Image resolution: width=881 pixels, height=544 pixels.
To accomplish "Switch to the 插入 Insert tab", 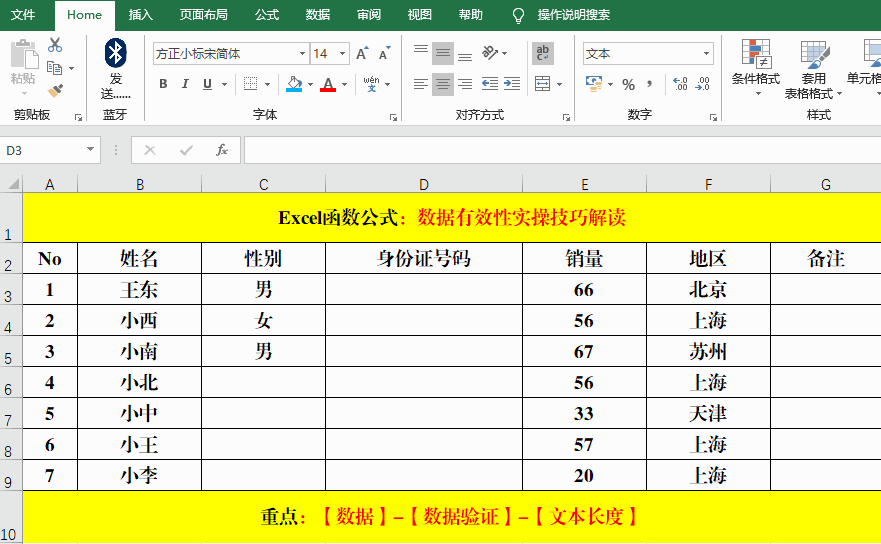I will point(140,15).
